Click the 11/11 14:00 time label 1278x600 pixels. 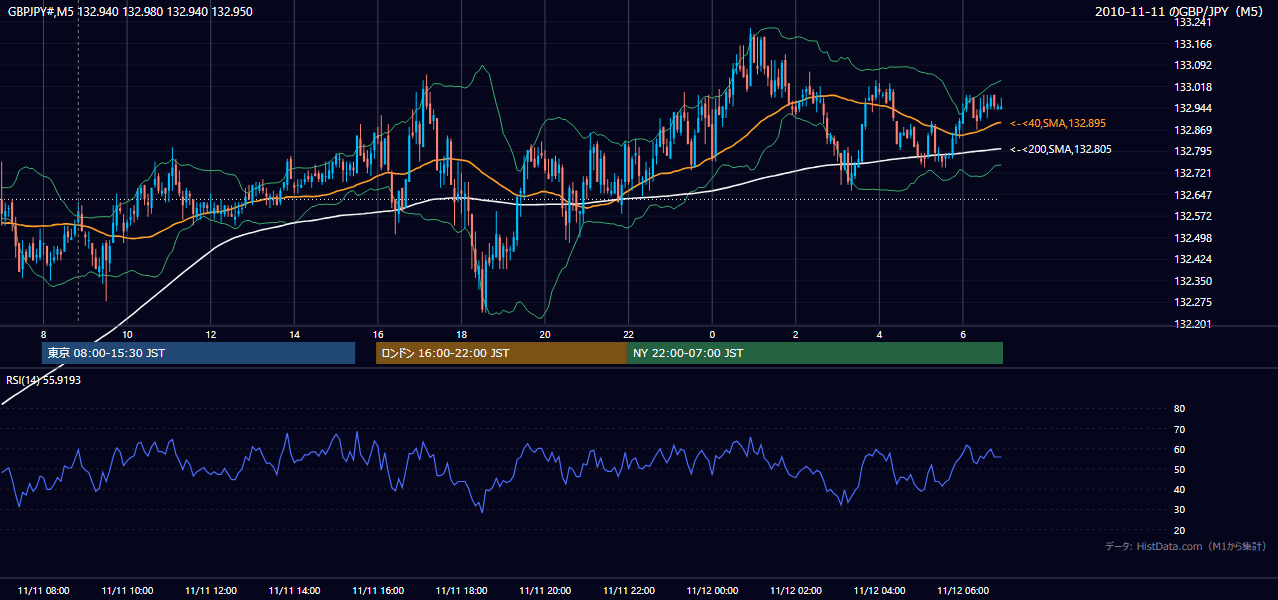click(295, 591)
